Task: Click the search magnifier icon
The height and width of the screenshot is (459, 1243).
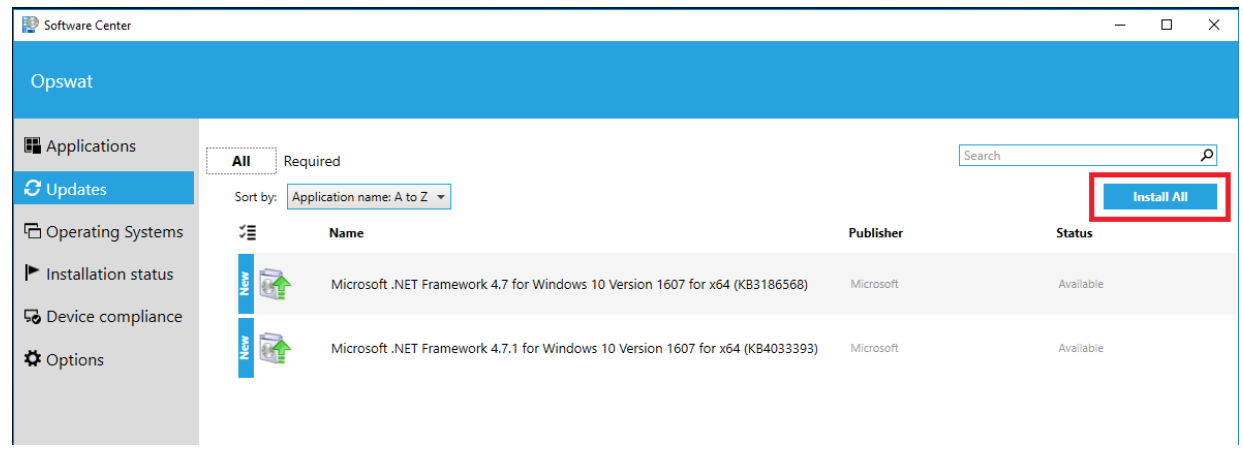Action: click(1207, 155)
